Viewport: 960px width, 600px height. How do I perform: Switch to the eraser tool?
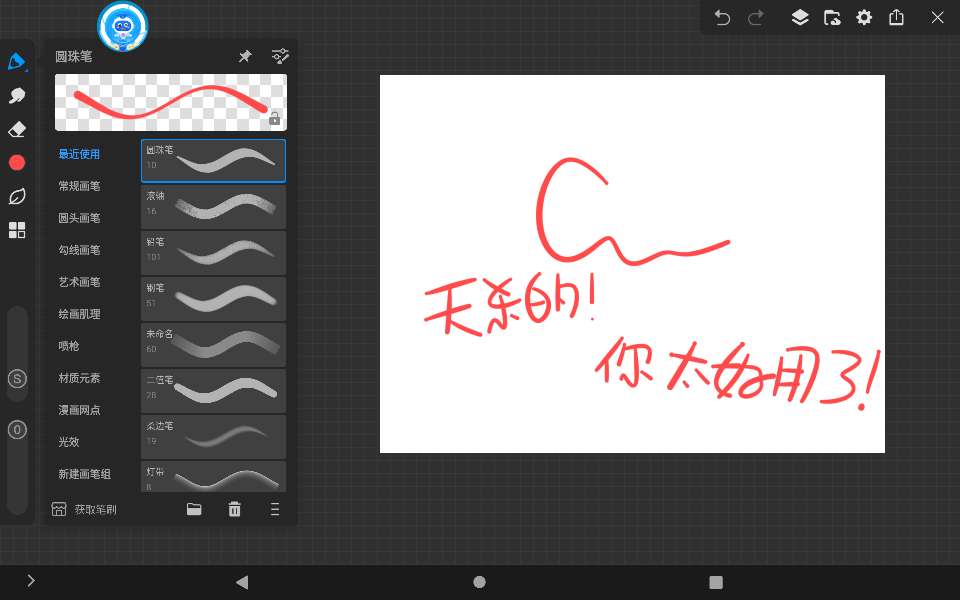(x=16, y=129)
